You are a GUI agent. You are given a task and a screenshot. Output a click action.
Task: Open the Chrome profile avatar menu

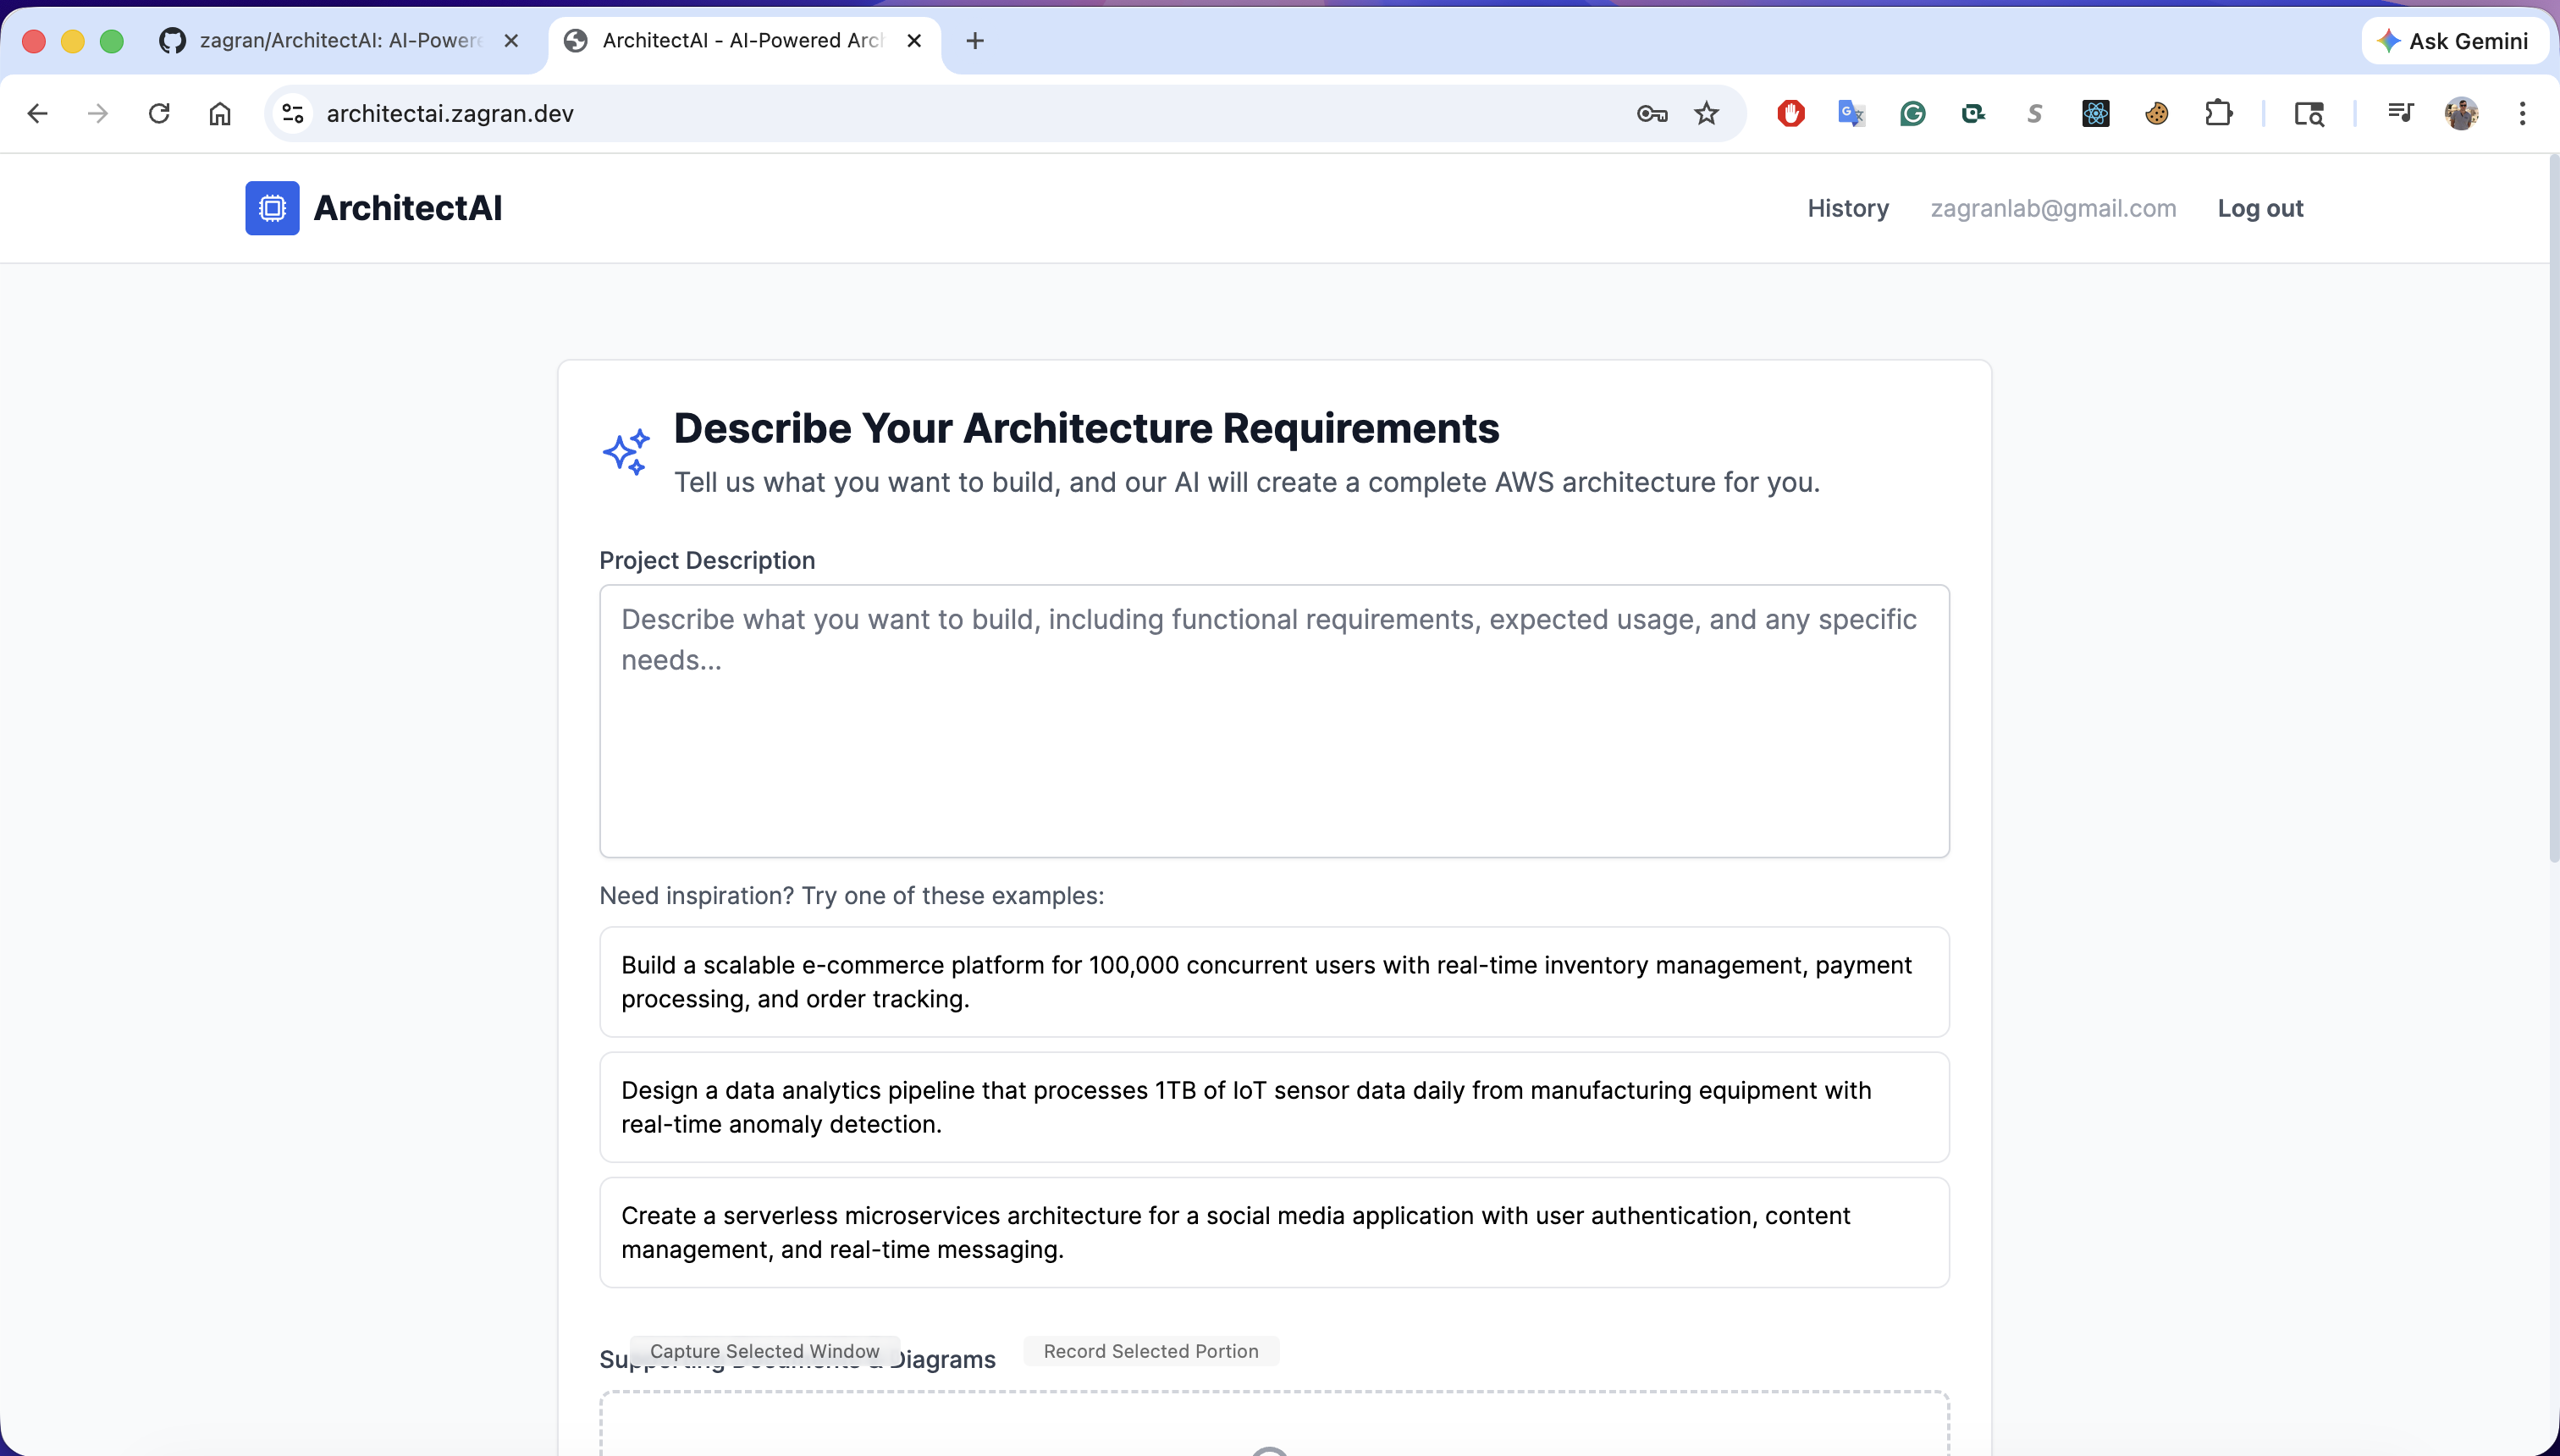tap(2461, 114)
